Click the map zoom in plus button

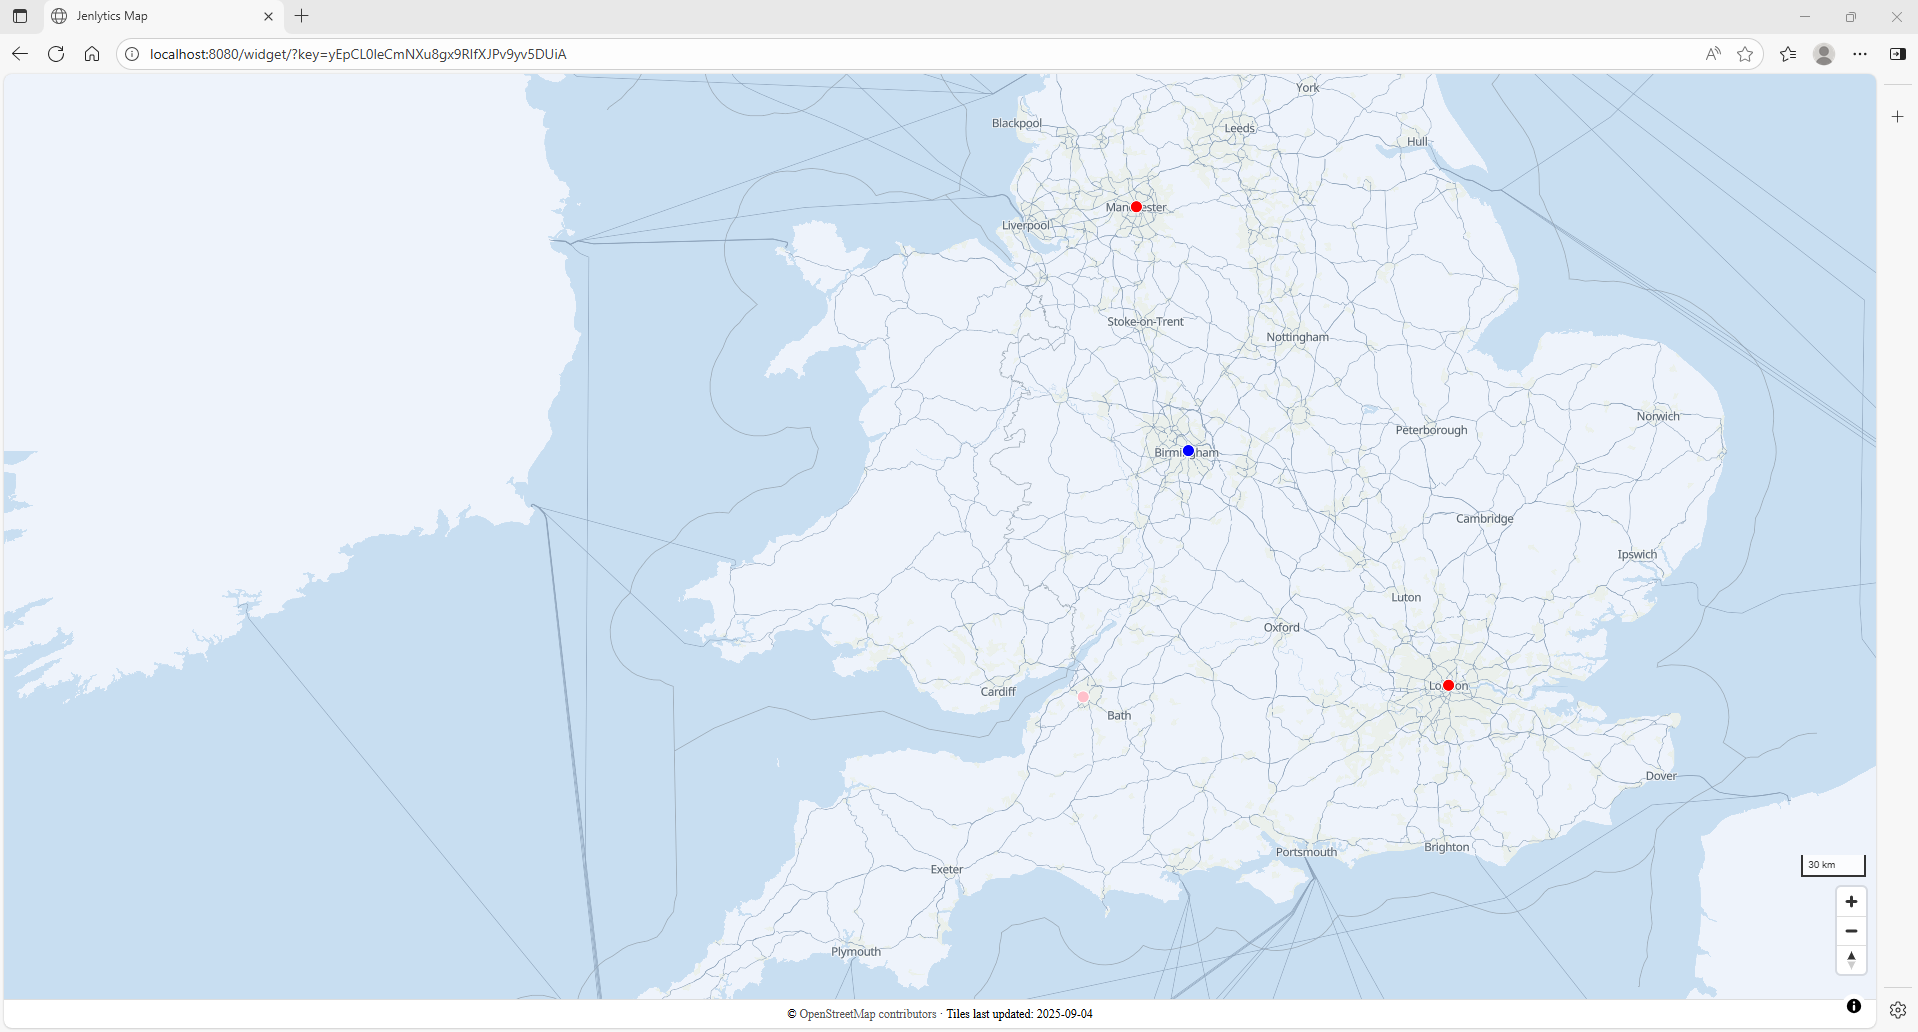[1851, 902]
